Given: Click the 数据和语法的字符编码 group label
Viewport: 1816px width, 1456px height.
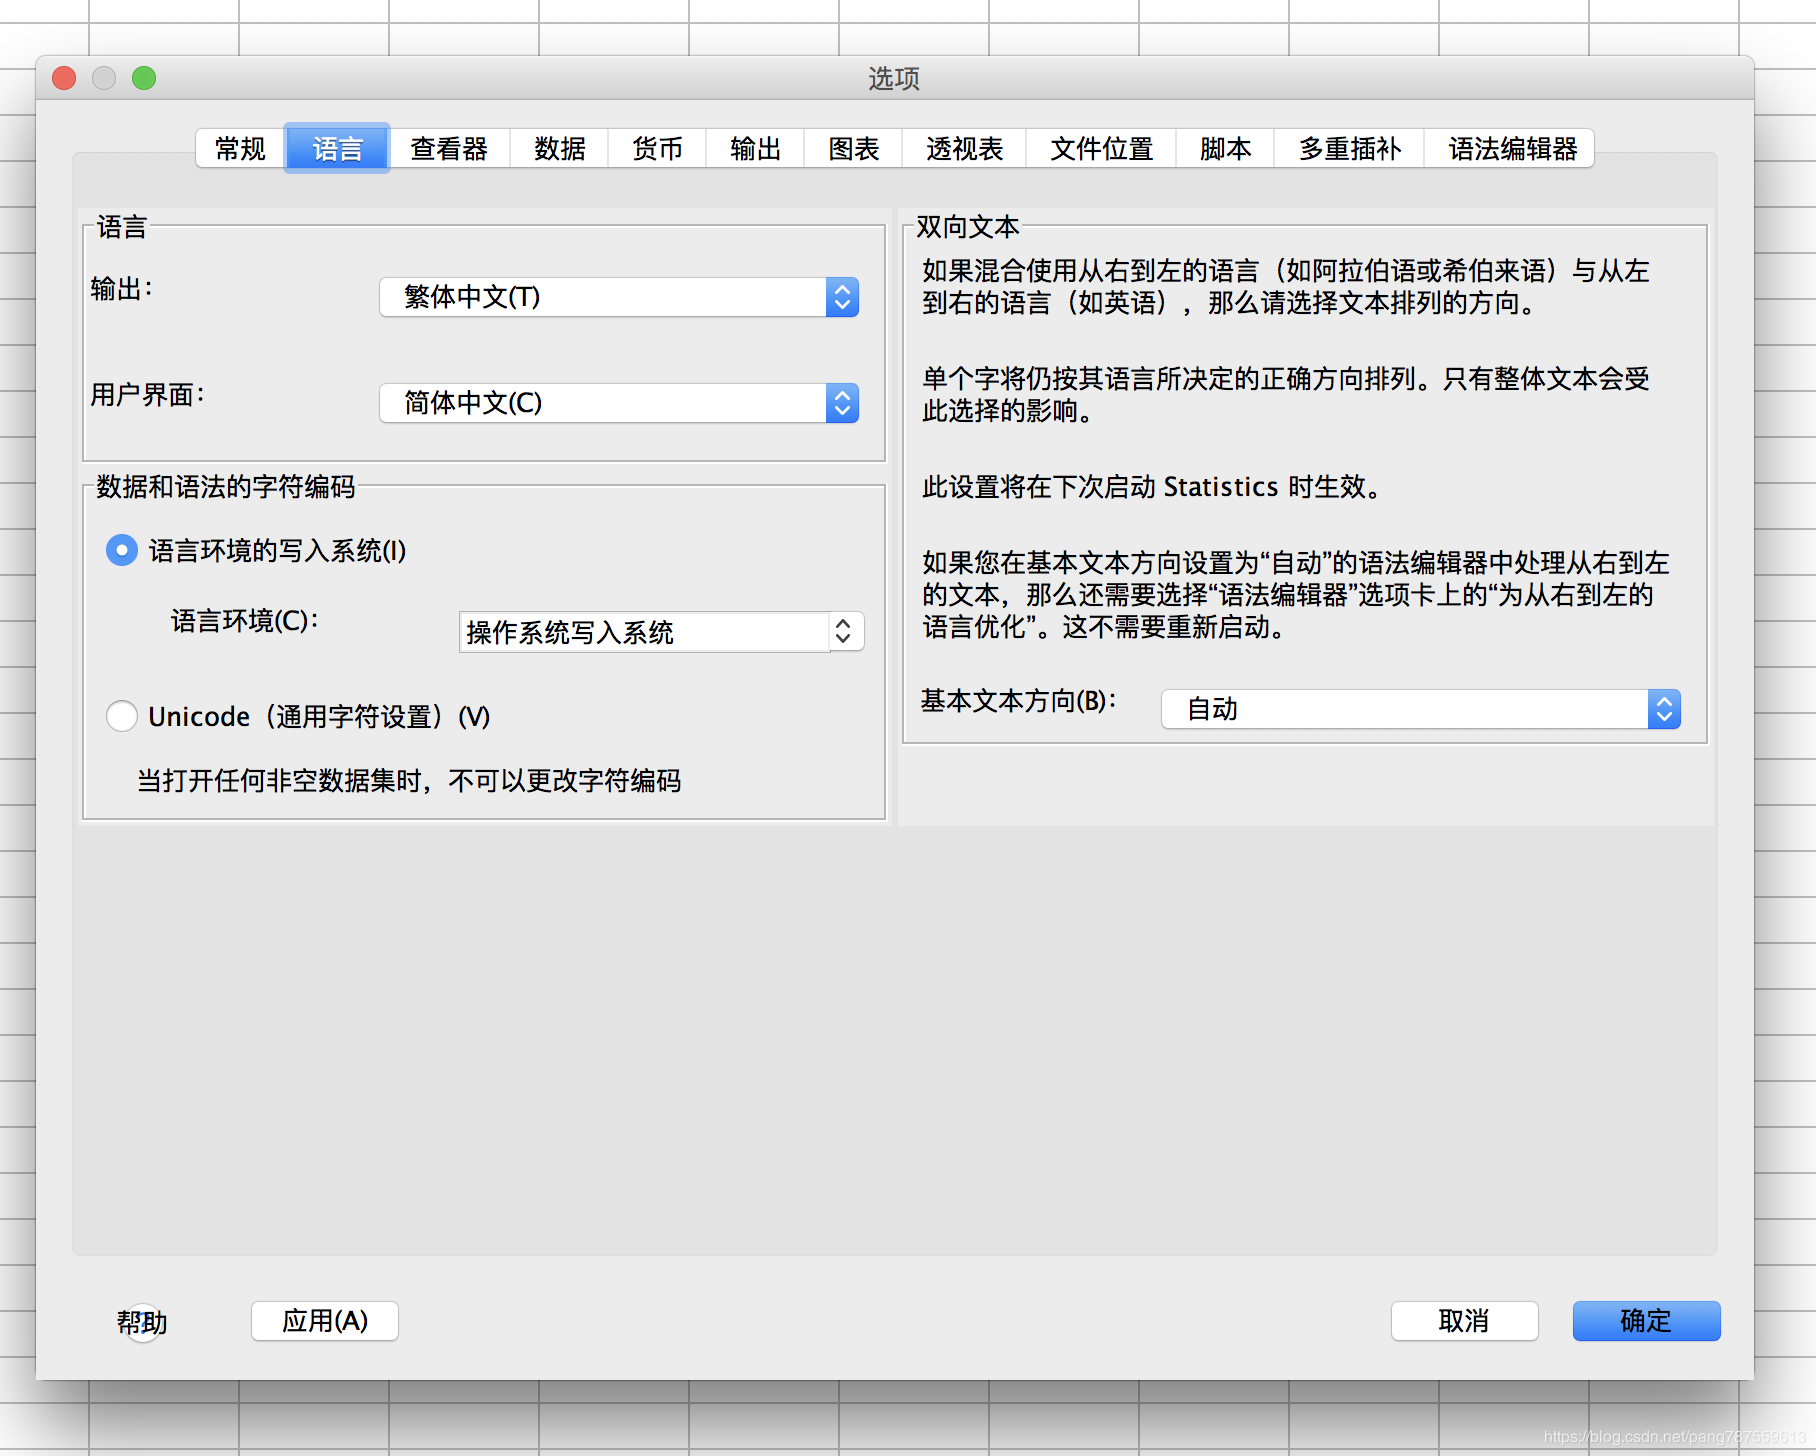Looking at the screenshot, I should (226, 487).
